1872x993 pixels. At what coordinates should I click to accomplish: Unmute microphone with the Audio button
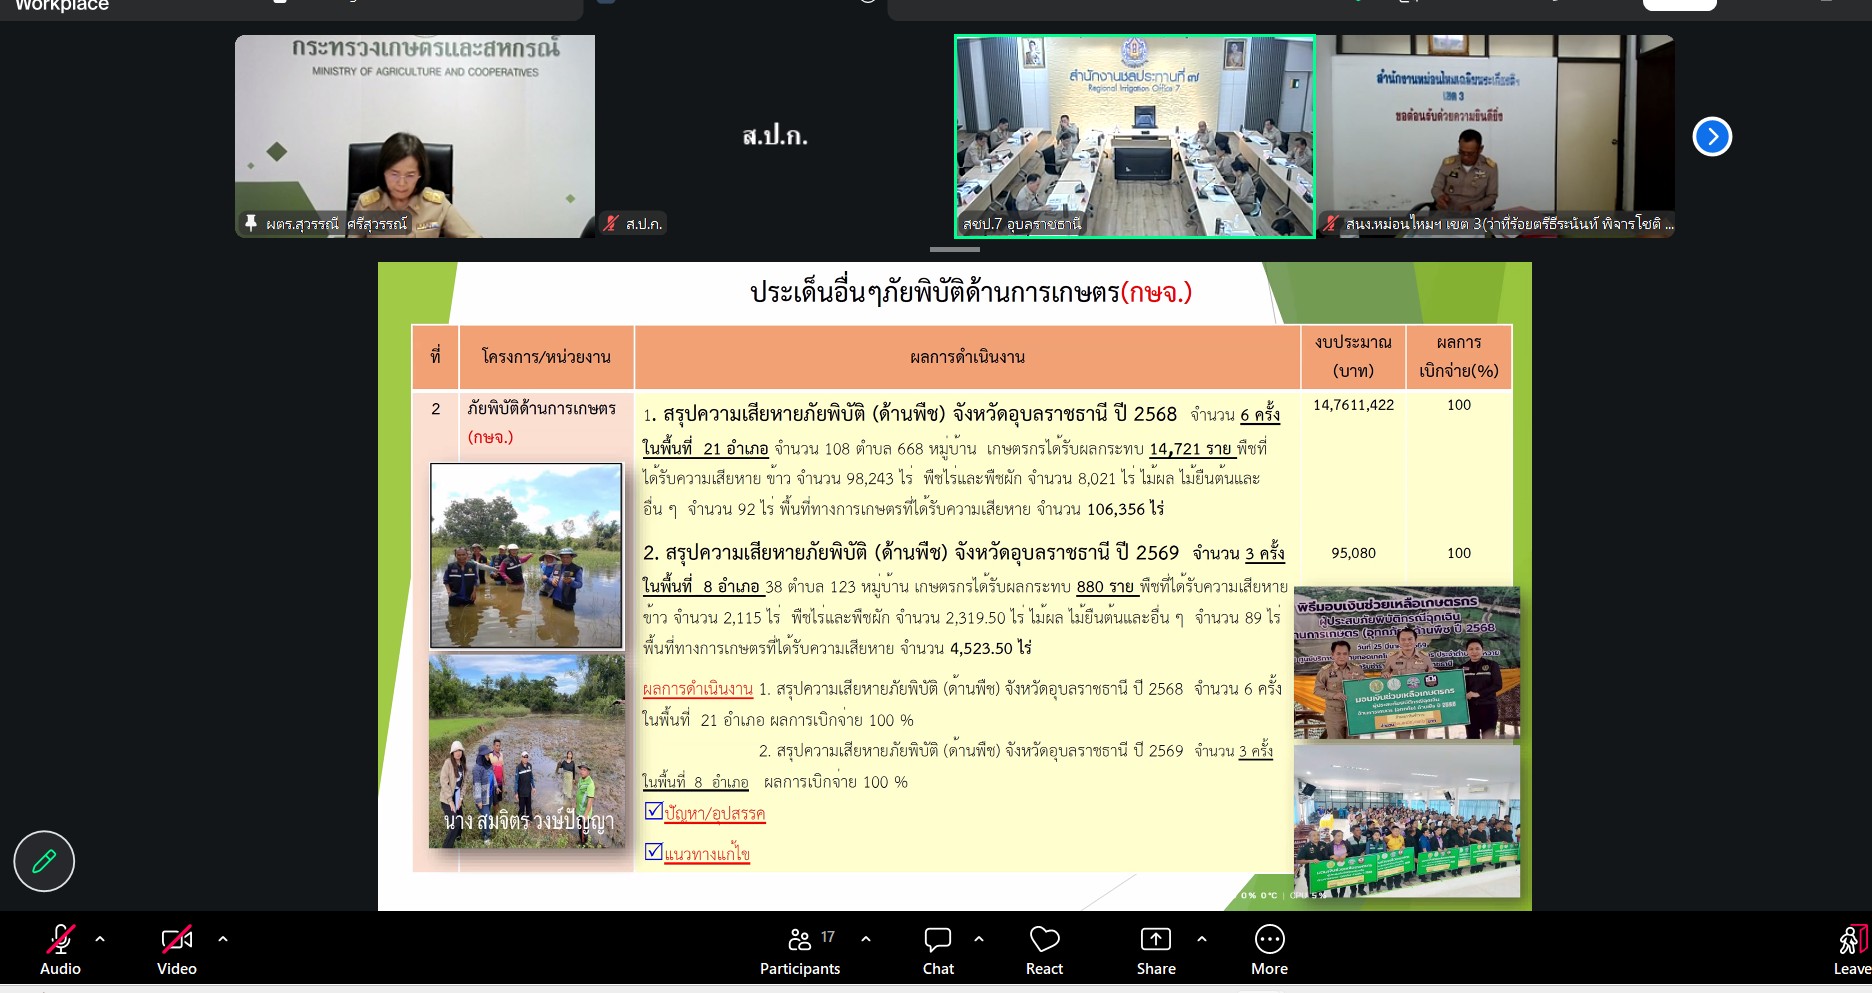click(x=60, y=950)
